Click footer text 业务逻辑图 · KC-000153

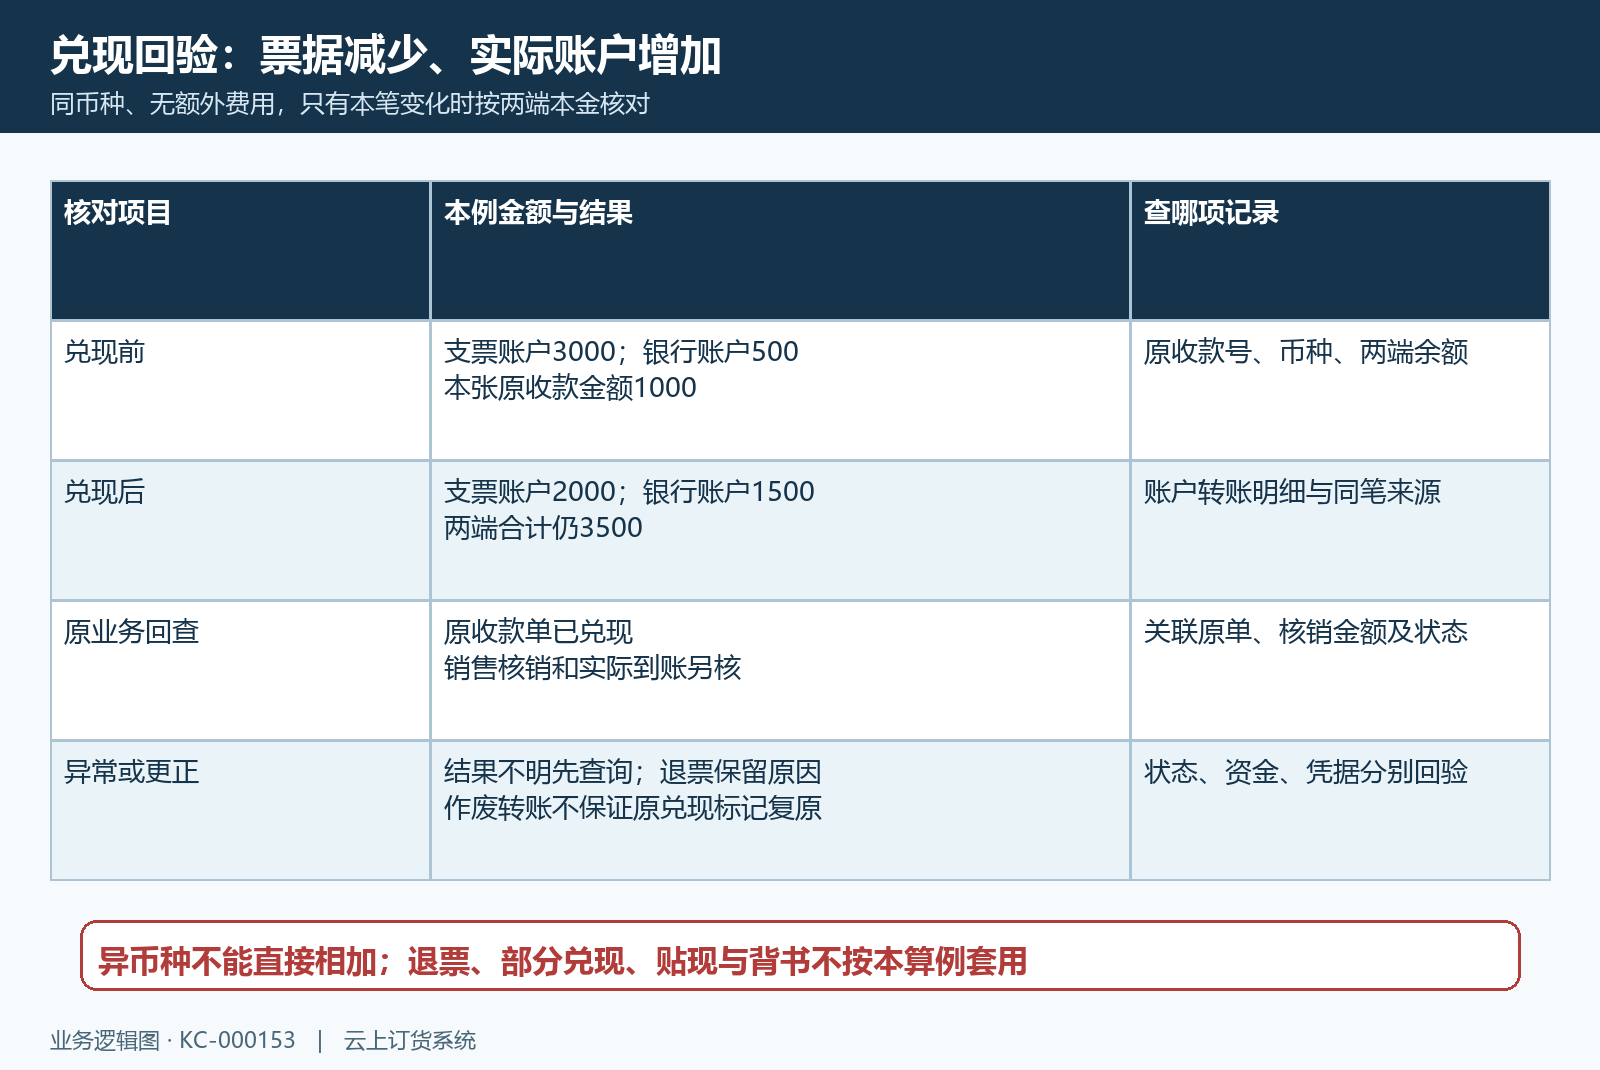tap(173, 1040)
